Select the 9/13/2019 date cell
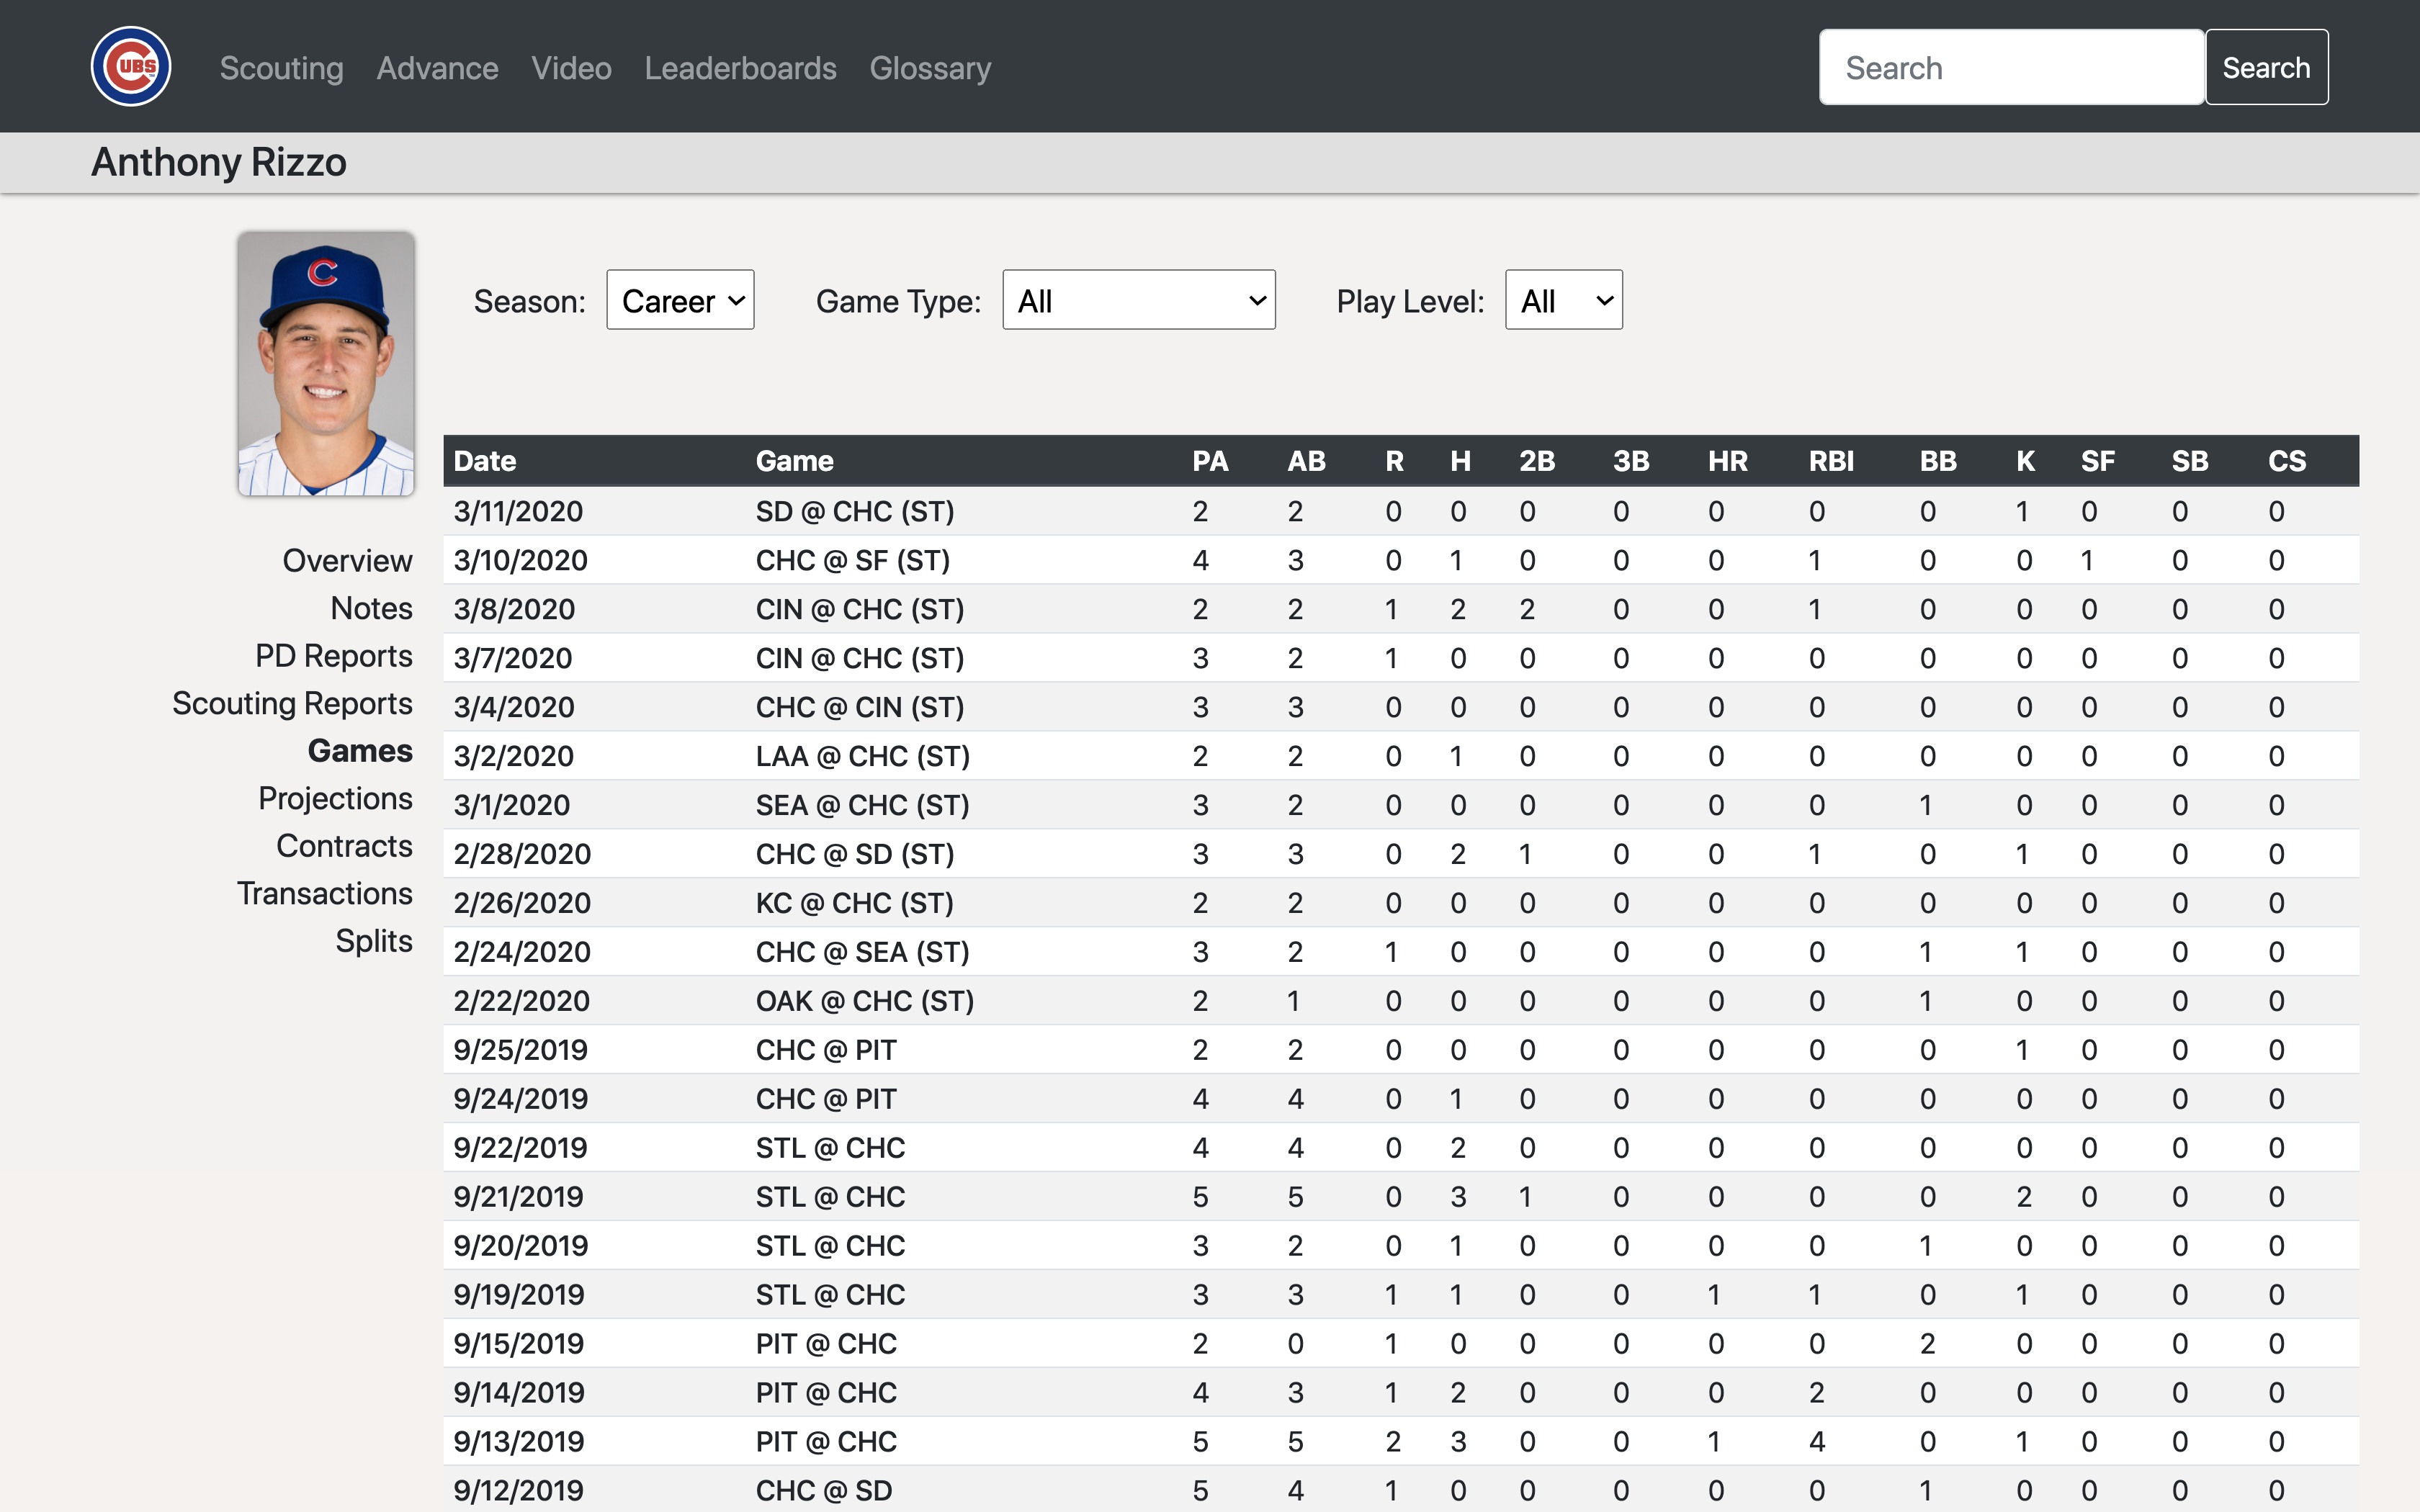This screenshot has width=2420, height=1512. pos(518,1442)
